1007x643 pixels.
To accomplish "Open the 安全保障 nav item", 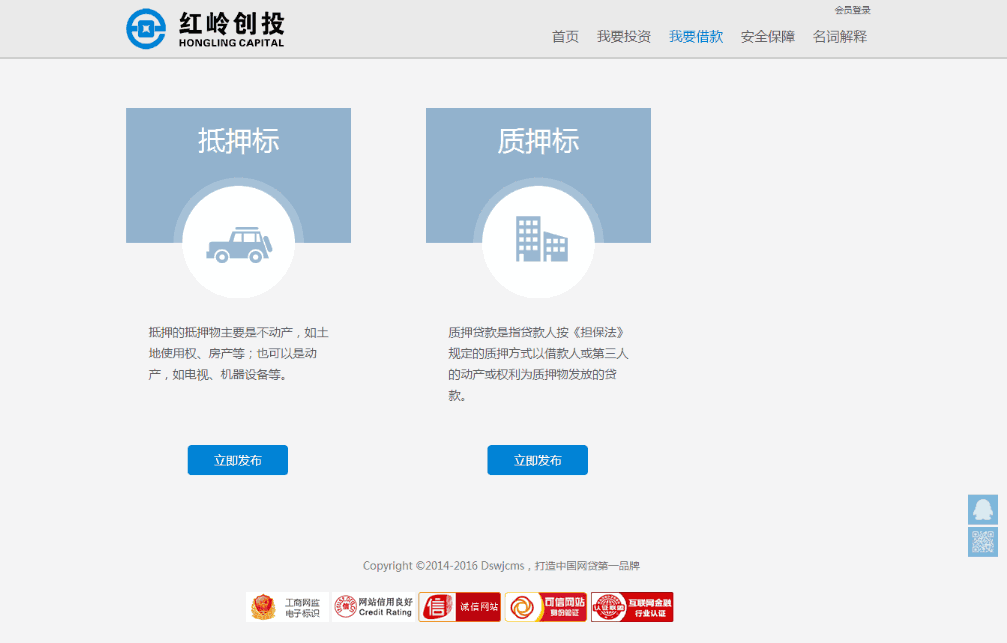I will (x=768, y=37).
